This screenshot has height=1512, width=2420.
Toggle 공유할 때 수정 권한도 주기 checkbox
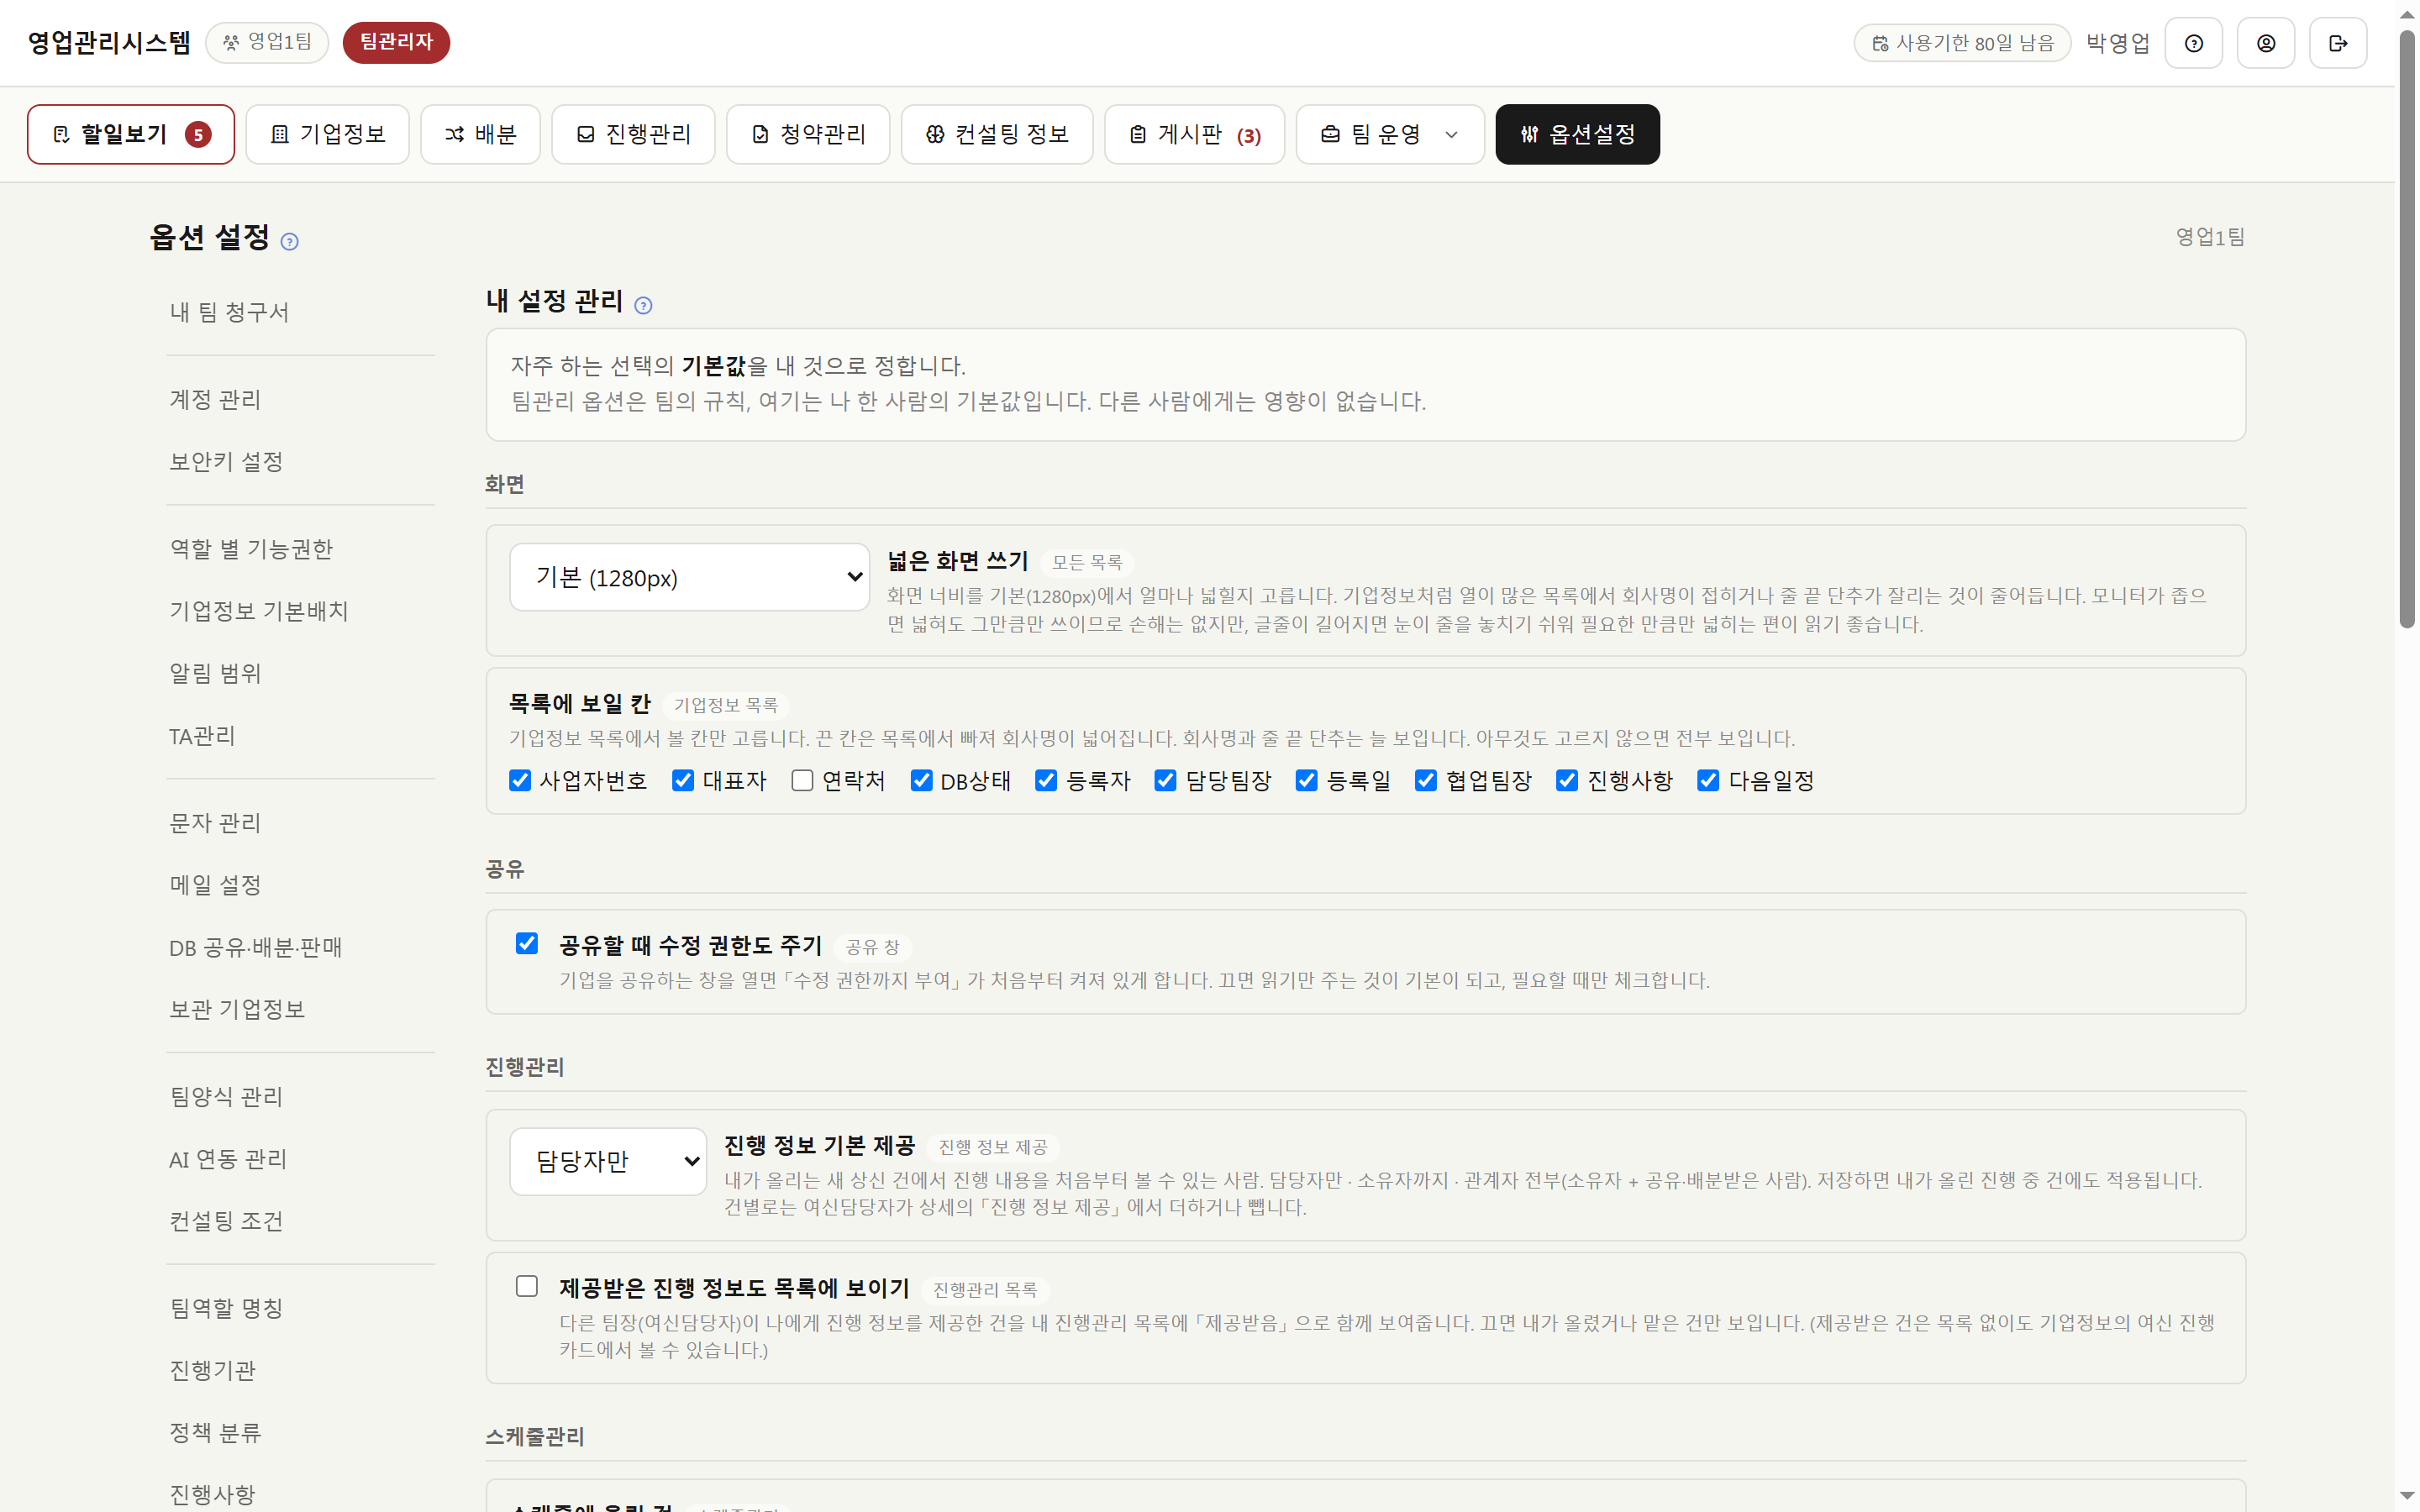pyautogui.click(x=527, y=943)
